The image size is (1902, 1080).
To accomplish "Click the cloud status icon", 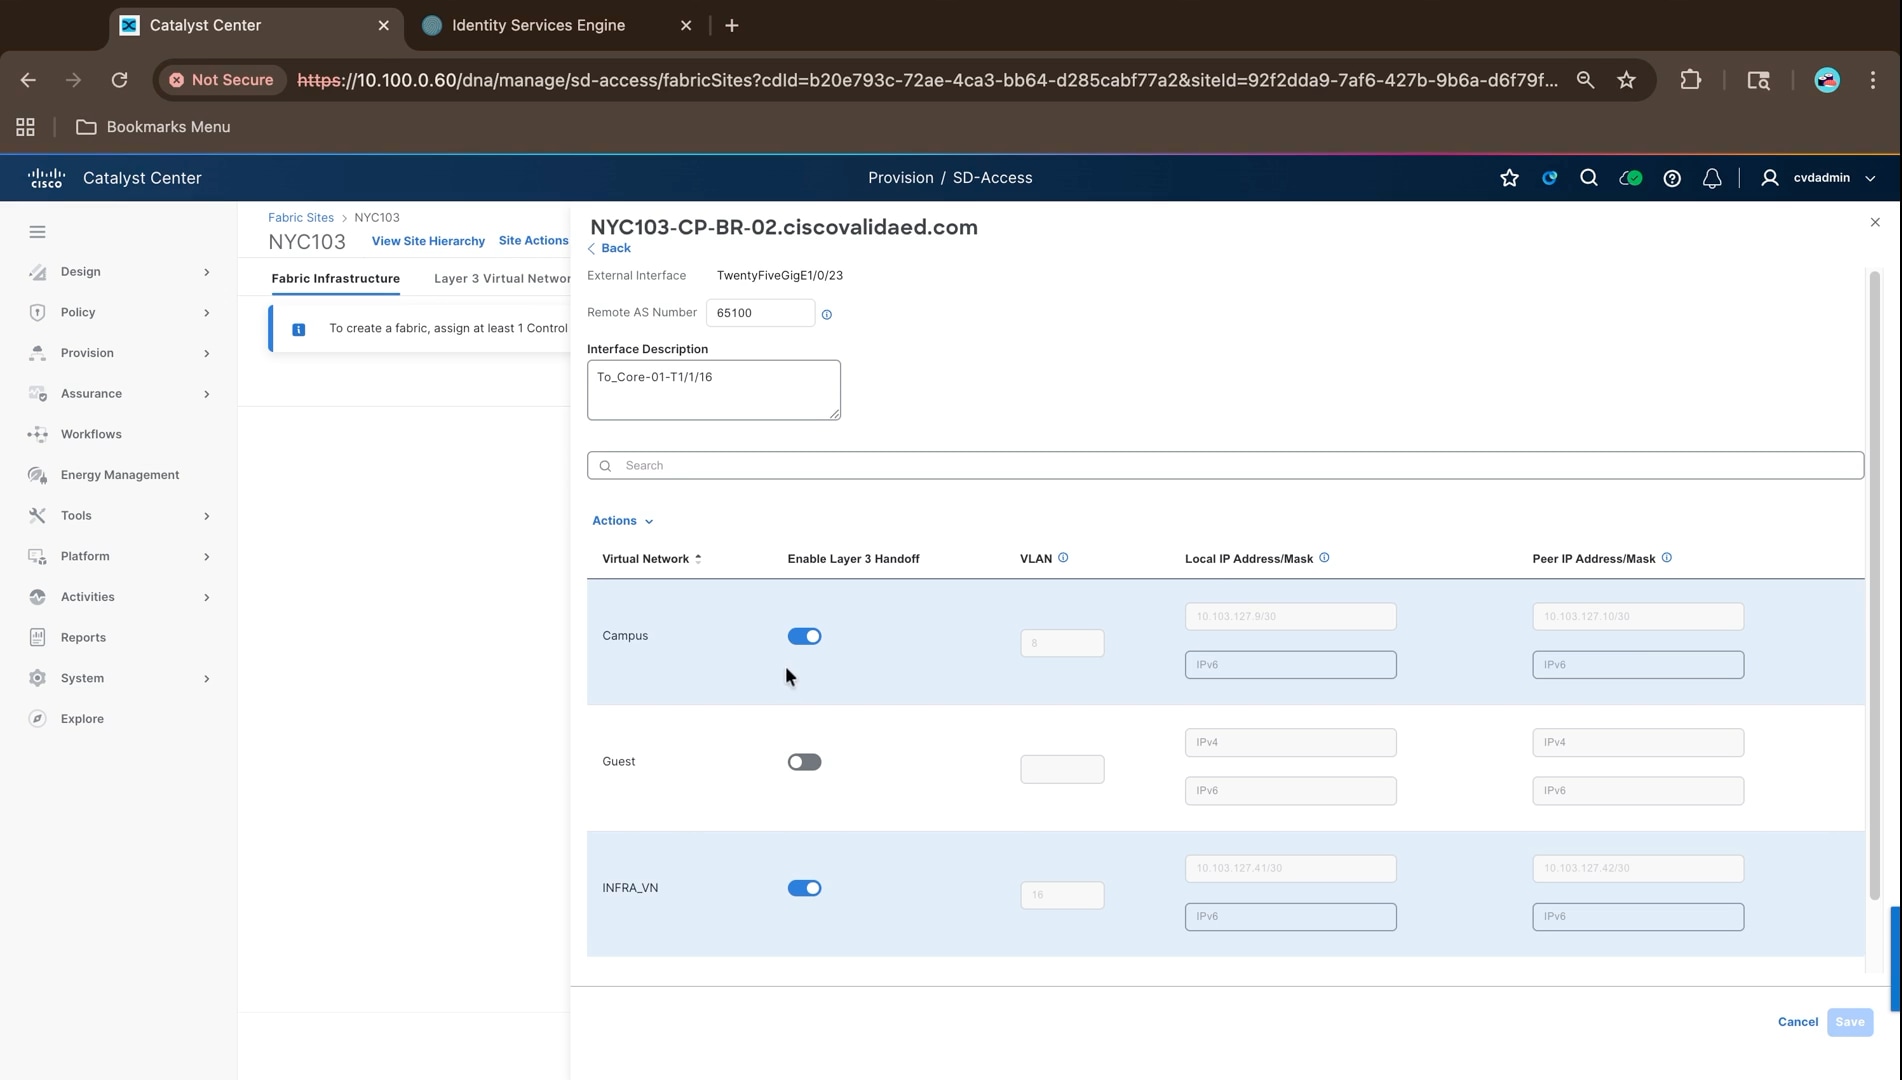I will click(x=1630, y=178).
